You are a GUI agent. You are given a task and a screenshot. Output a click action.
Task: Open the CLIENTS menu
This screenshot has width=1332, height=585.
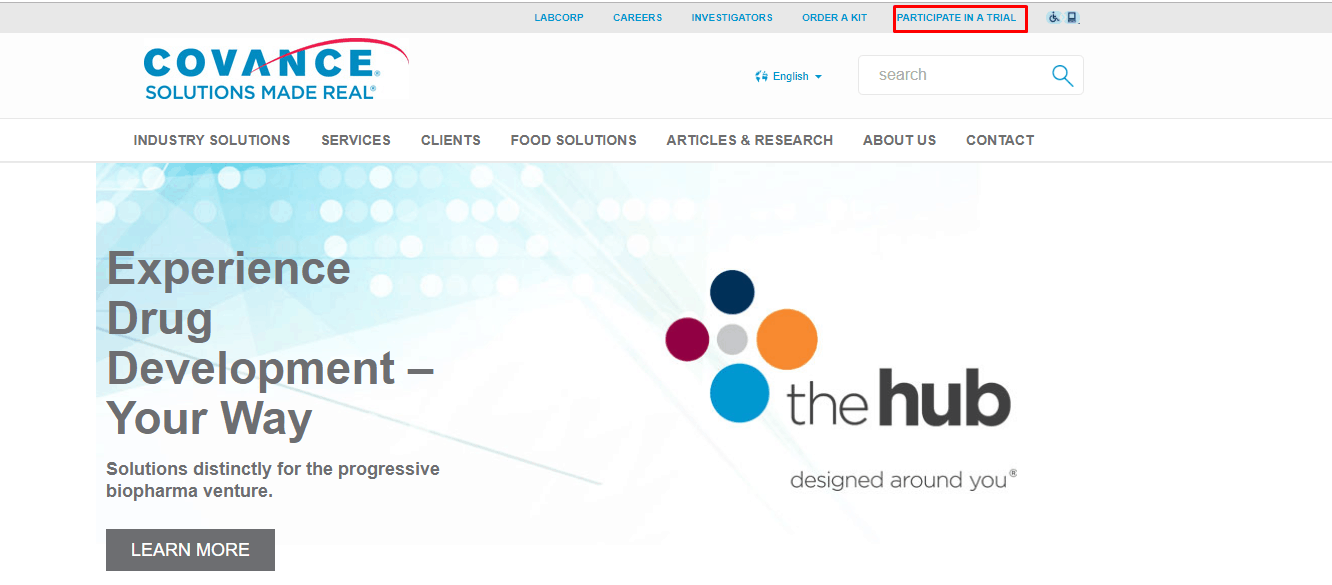click(x=451, y=140)
